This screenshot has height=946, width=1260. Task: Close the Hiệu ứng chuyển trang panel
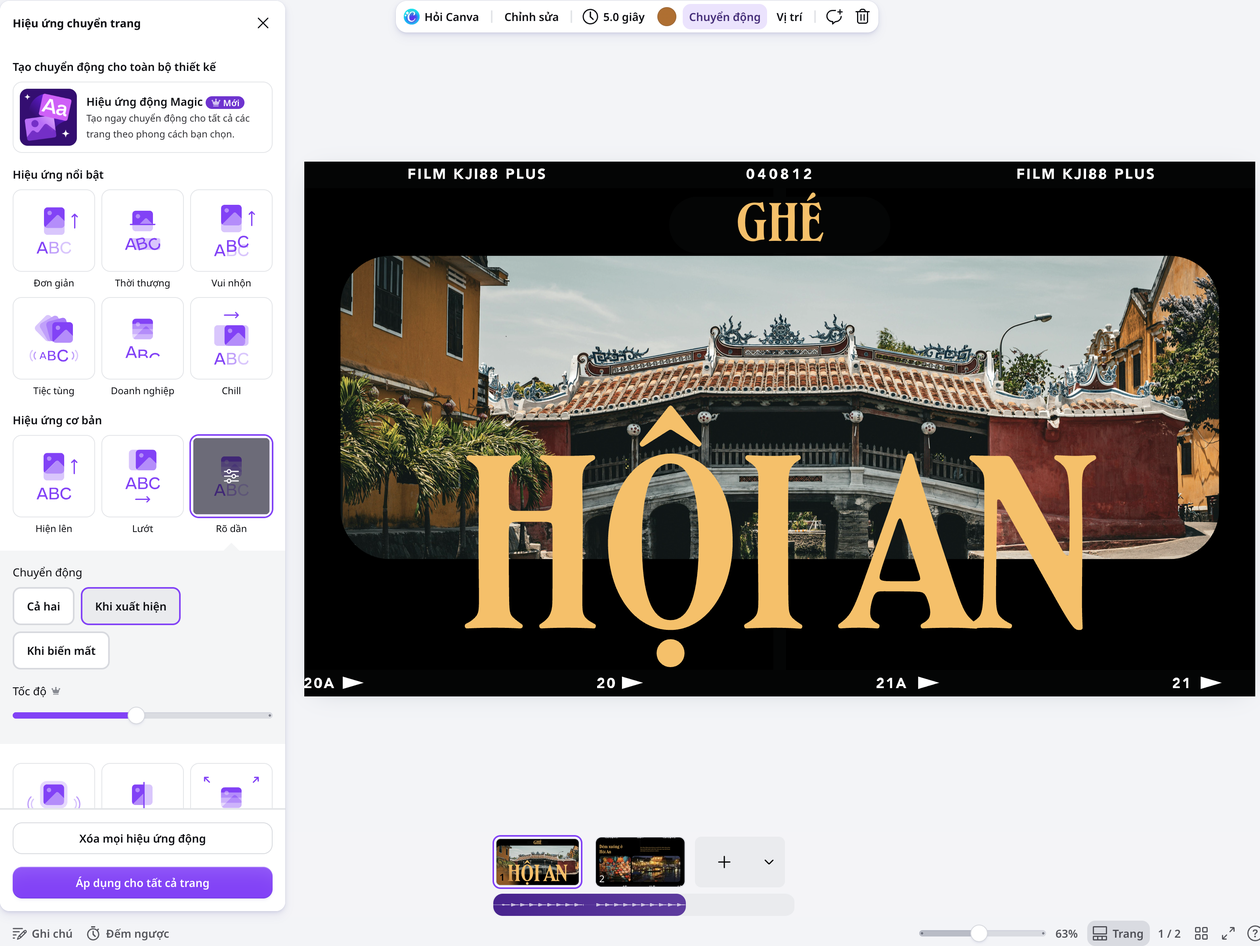coord(263,23)
